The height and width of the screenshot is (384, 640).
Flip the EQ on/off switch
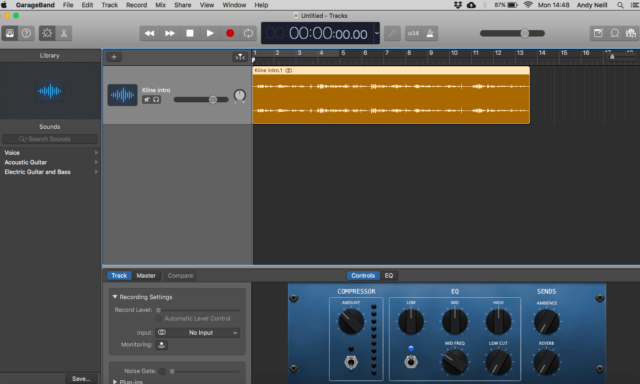[x=411, y=362]
